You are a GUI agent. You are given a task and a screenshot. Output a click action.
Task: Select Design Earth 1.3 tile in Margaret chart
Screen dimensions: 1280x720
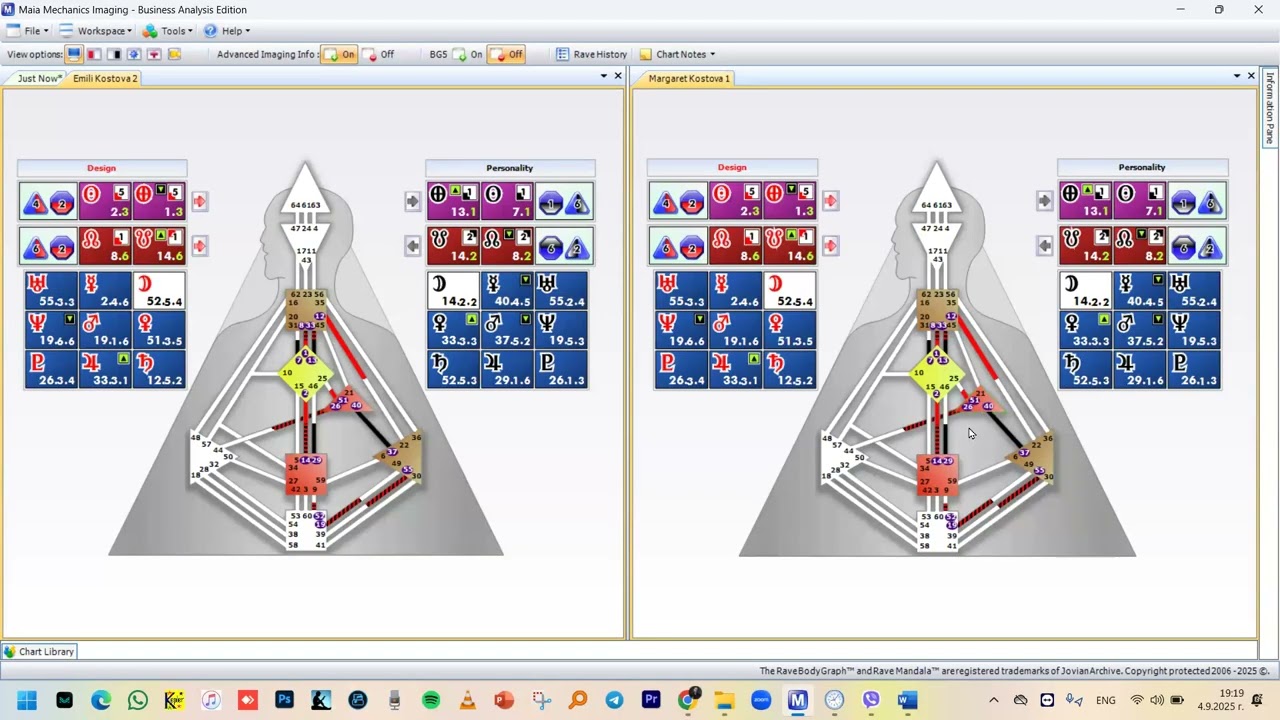[790, 201]
